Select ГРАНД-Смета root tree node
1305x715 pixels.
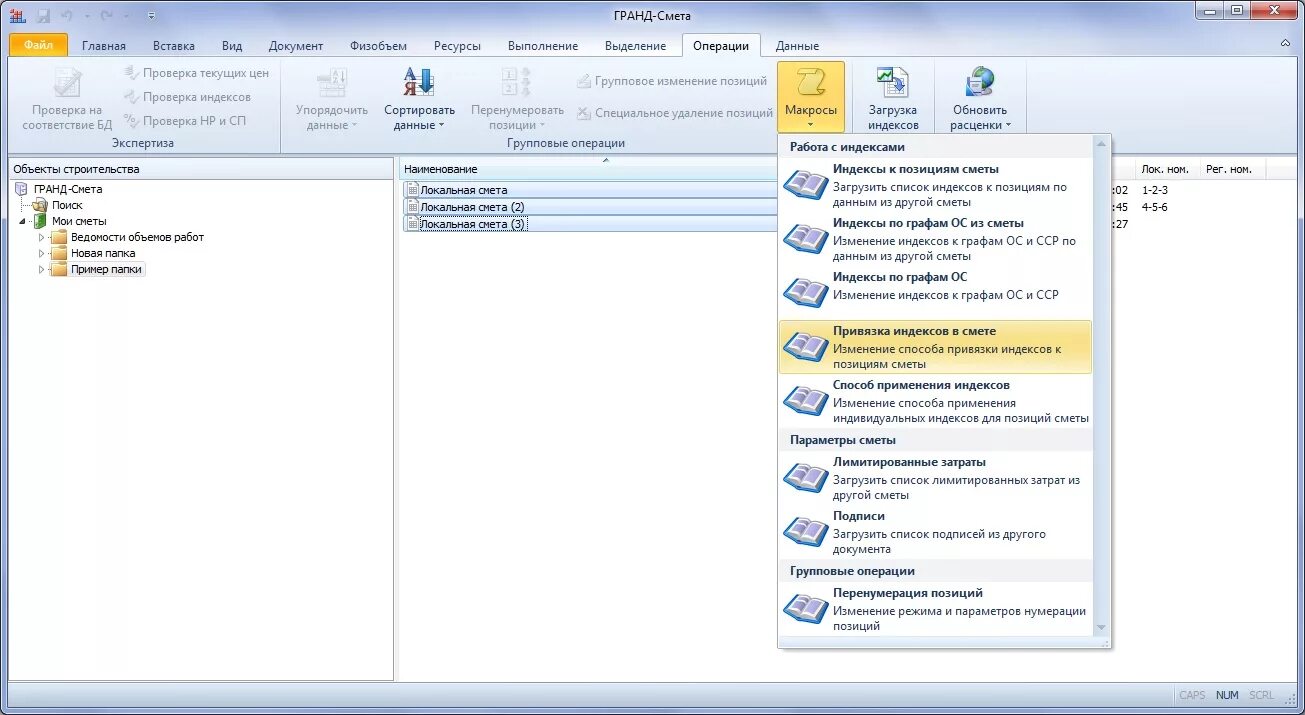68,189
